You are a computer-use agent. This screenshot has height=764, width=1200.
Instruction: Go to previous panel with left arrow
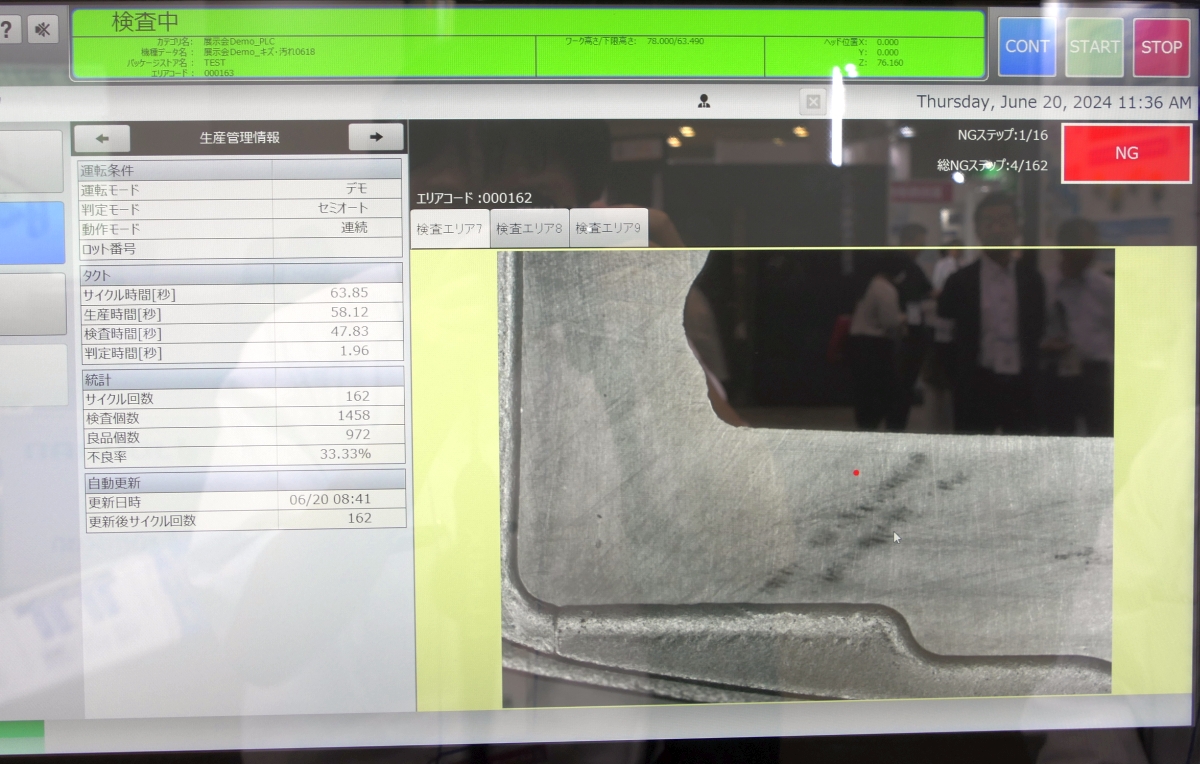(102, 138)
